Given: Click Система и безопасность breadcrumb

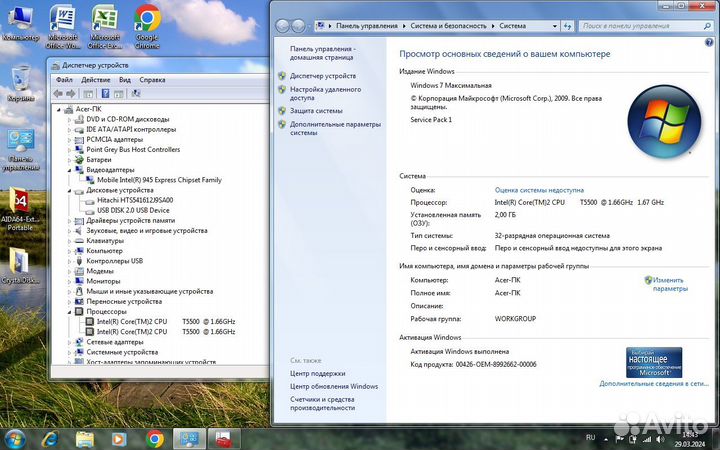Looking at the screenshot, I should coord(448,26).
